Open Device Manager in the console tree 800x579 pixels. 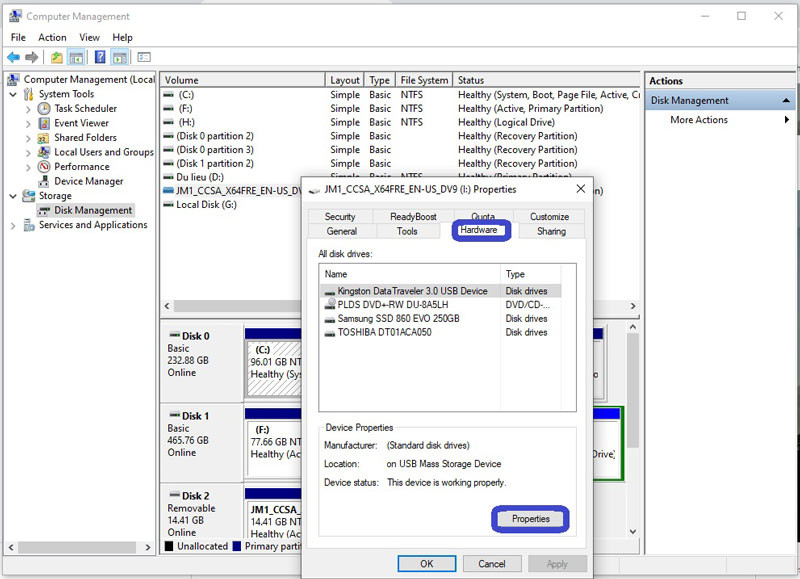[88, 181]
